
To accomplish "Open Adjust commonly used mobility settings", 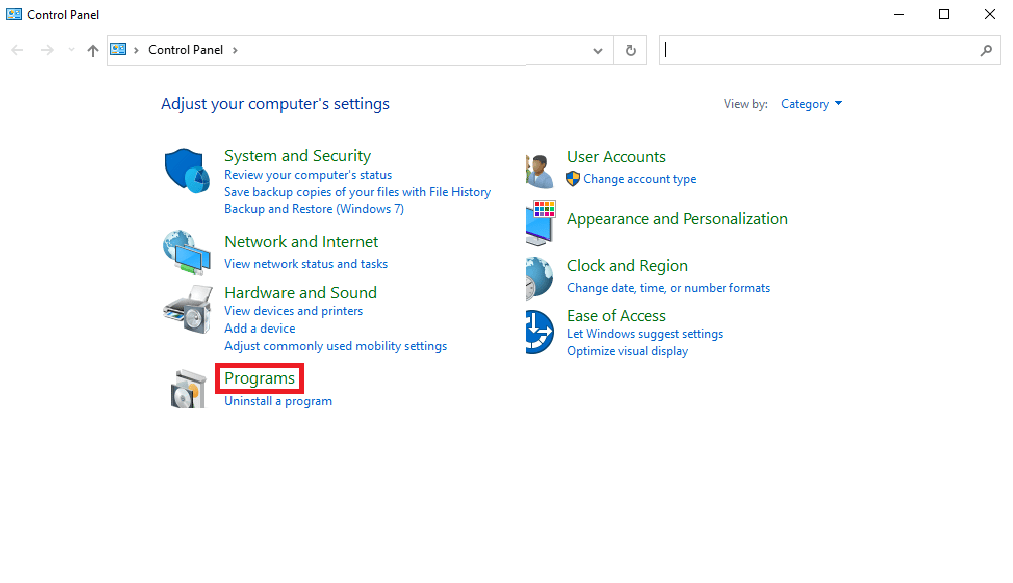I will click(335, 346).
